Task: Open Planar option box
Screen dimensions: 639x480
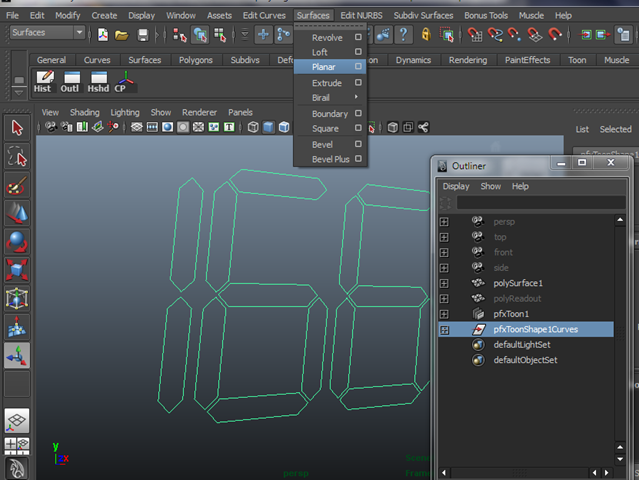Action: click(358, 66)
